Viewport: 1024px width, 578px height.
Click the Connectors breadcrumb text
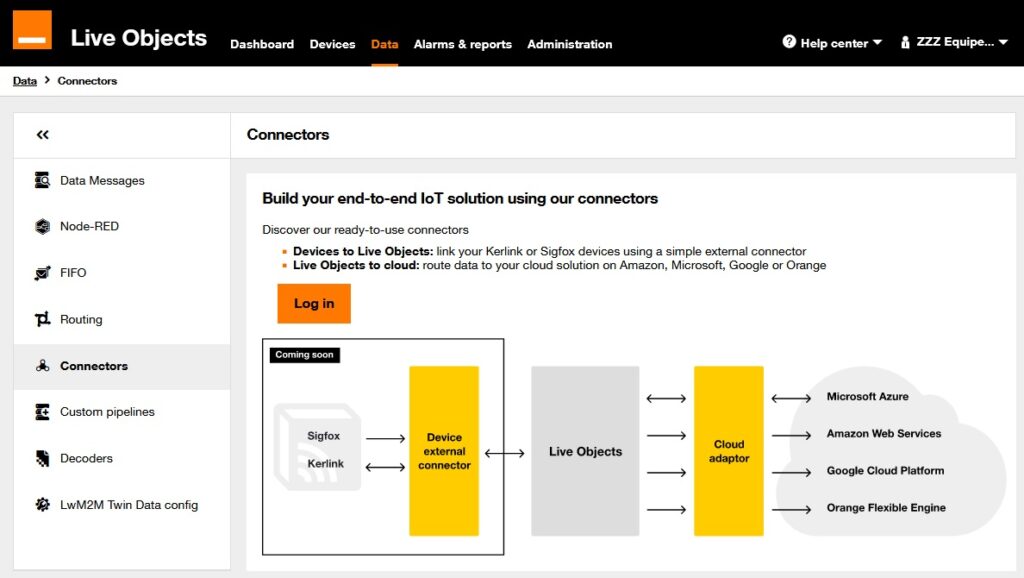(88, 81)
